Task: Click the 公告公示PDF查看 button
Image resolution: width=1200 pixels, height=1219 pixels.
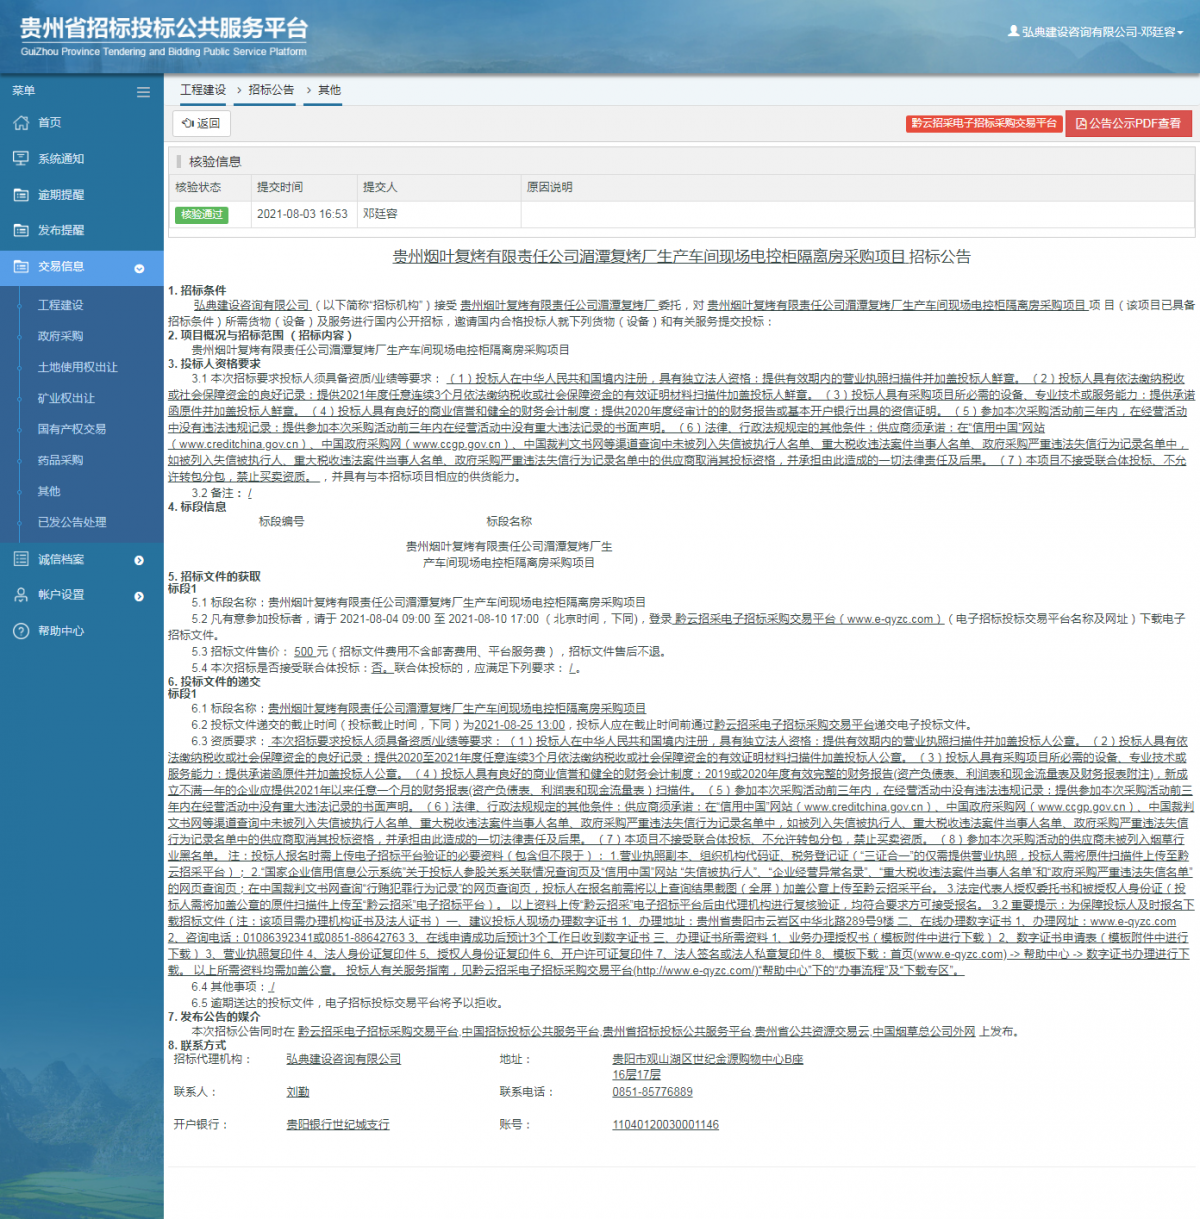Action: tap(1128, 124)
